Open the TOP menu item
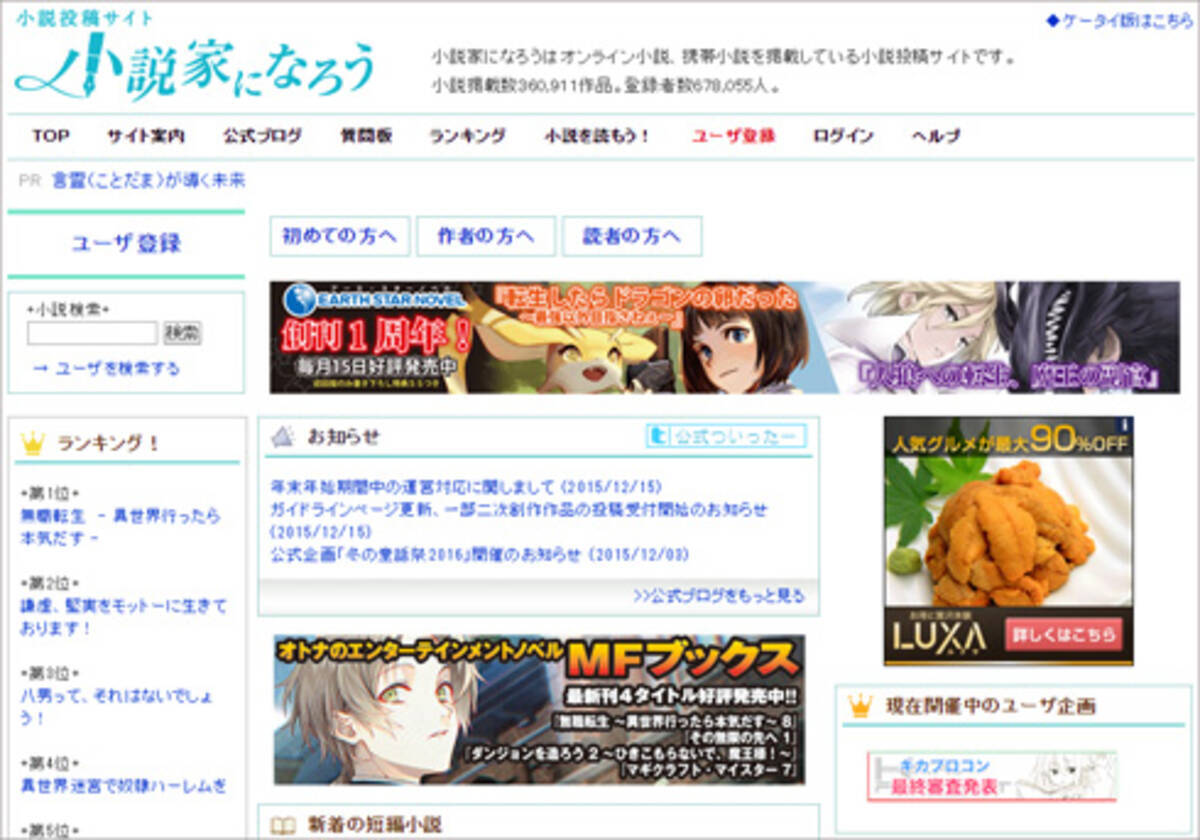The image size is (1200, 840). 50,136
